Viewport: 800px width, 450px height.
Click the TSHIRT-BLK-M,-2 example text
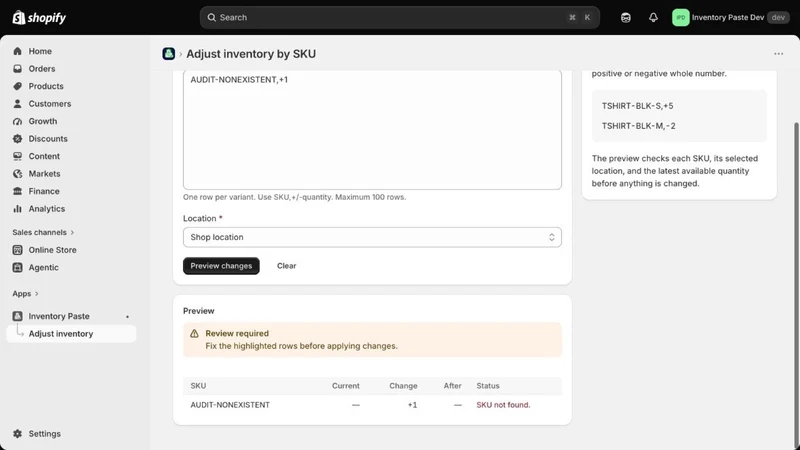pos(638,126)
